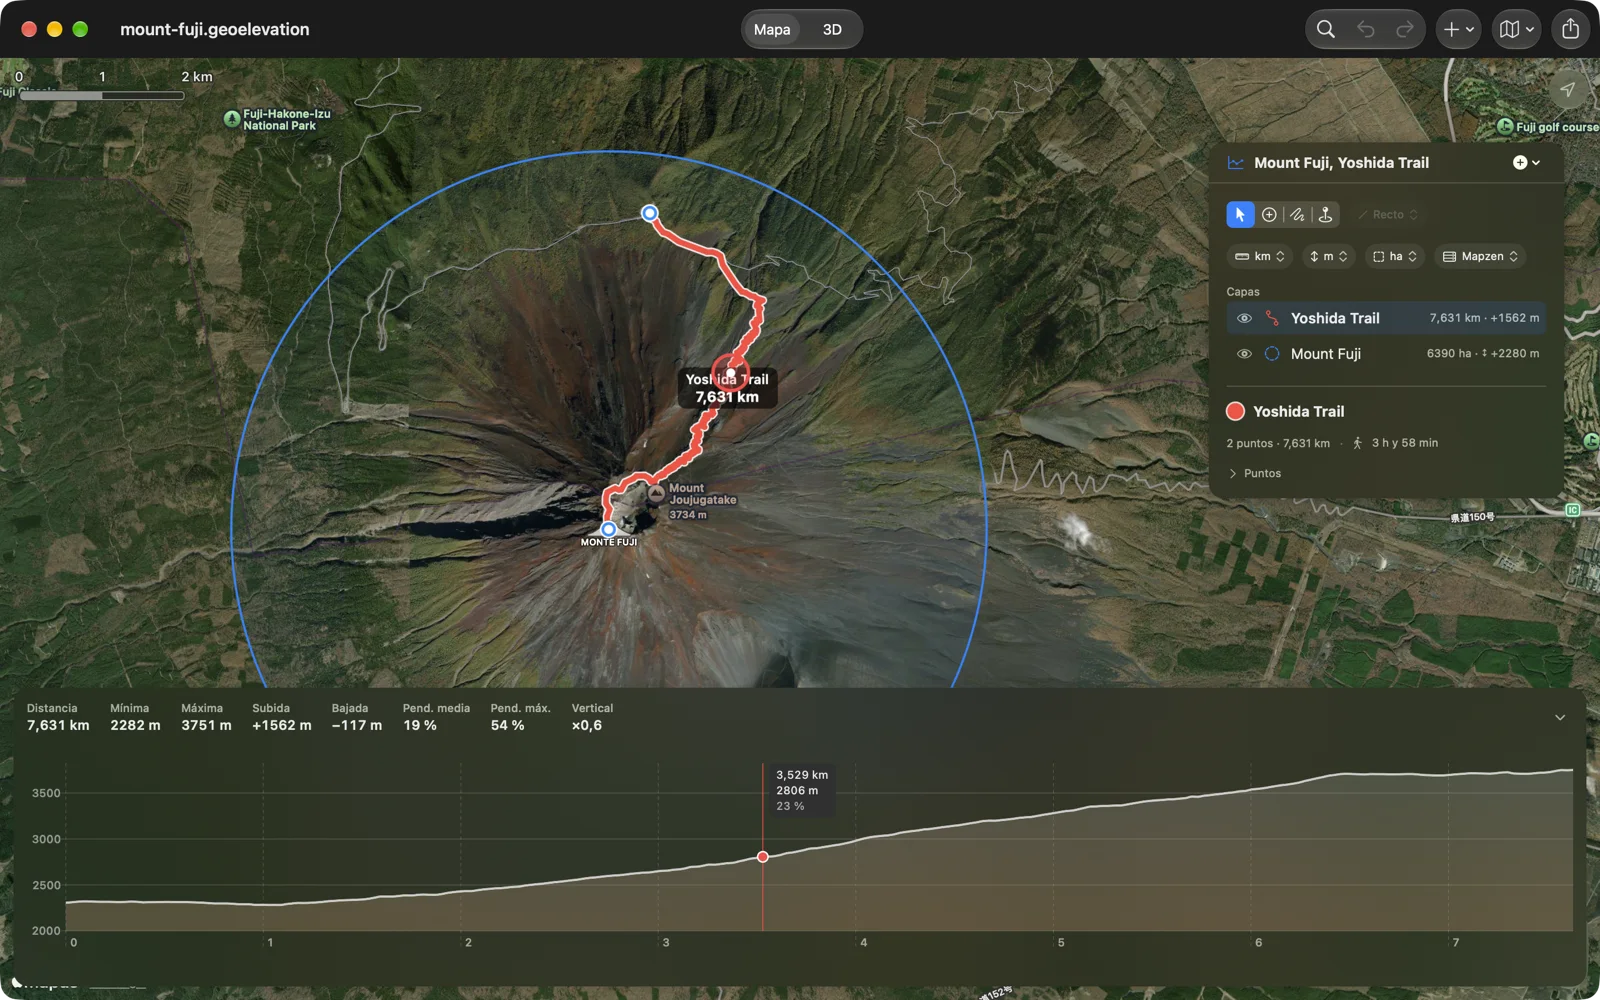Open the Mapzen elevation source selector

pos(1480,257)
